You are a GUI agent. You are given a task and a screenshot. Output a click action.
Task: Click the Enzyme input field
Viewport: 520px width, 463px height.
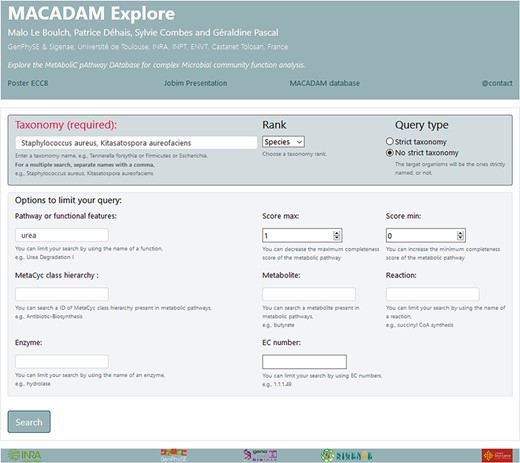62,361
